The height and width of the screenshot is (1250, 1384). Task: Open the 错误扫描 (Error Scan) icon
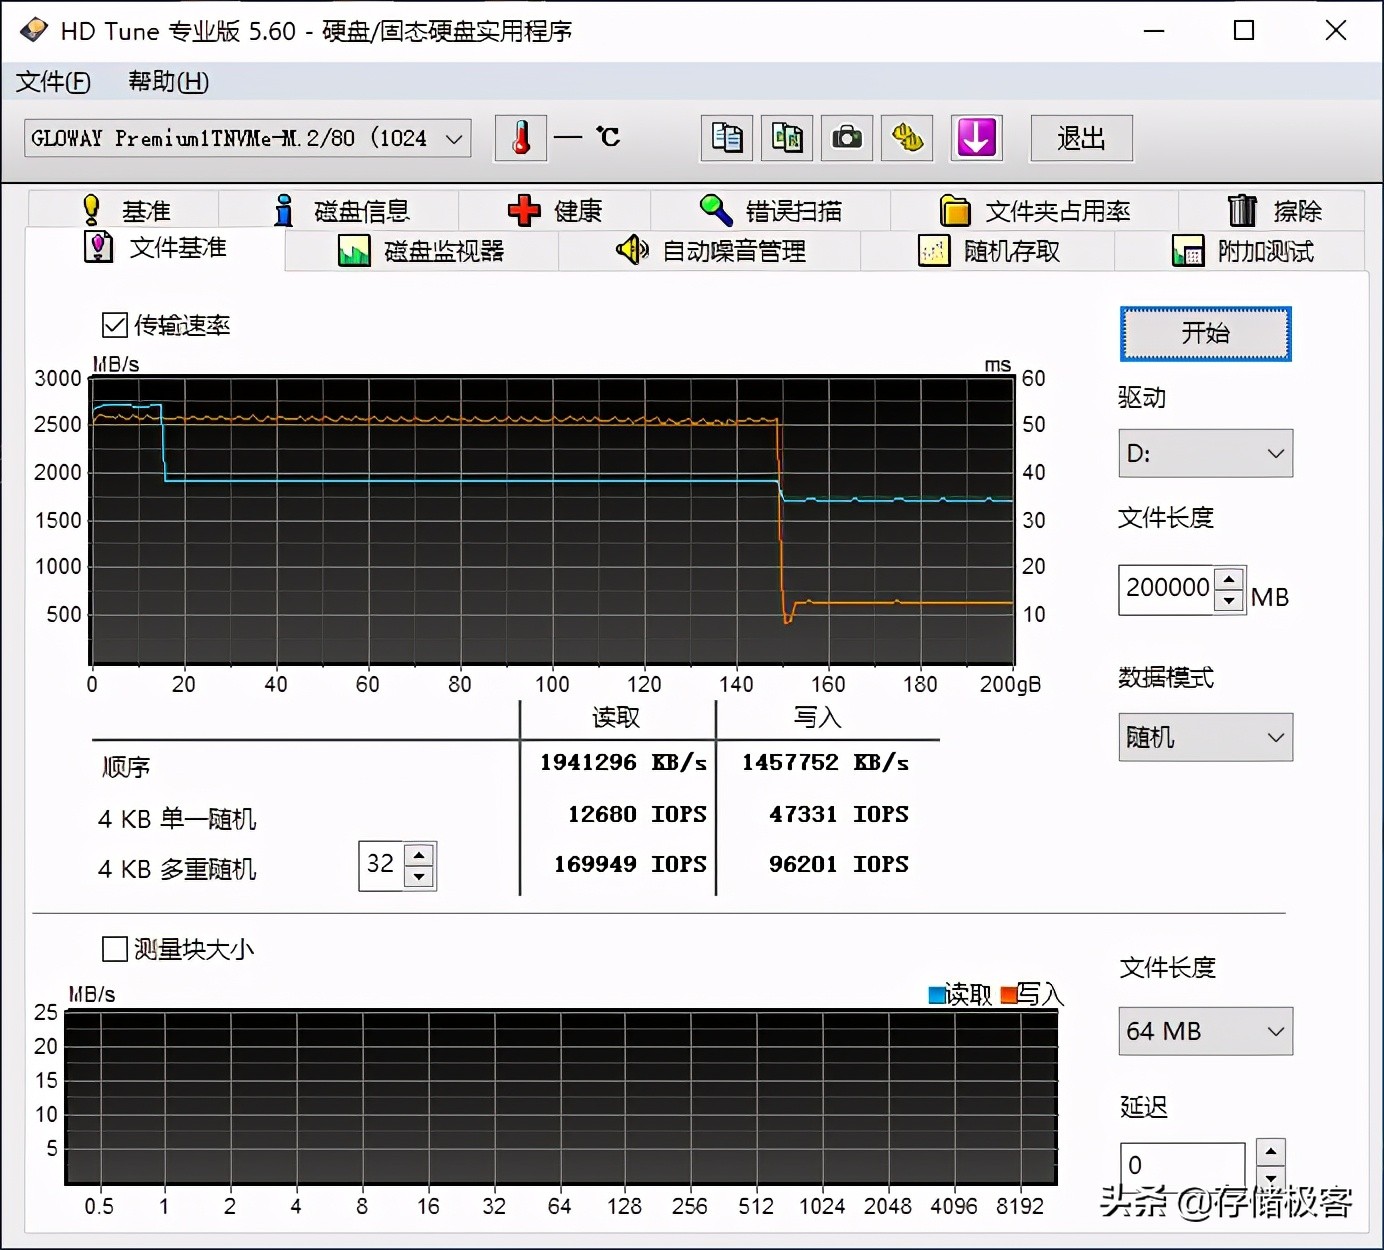pyautogui.click(x=715, y=210)
